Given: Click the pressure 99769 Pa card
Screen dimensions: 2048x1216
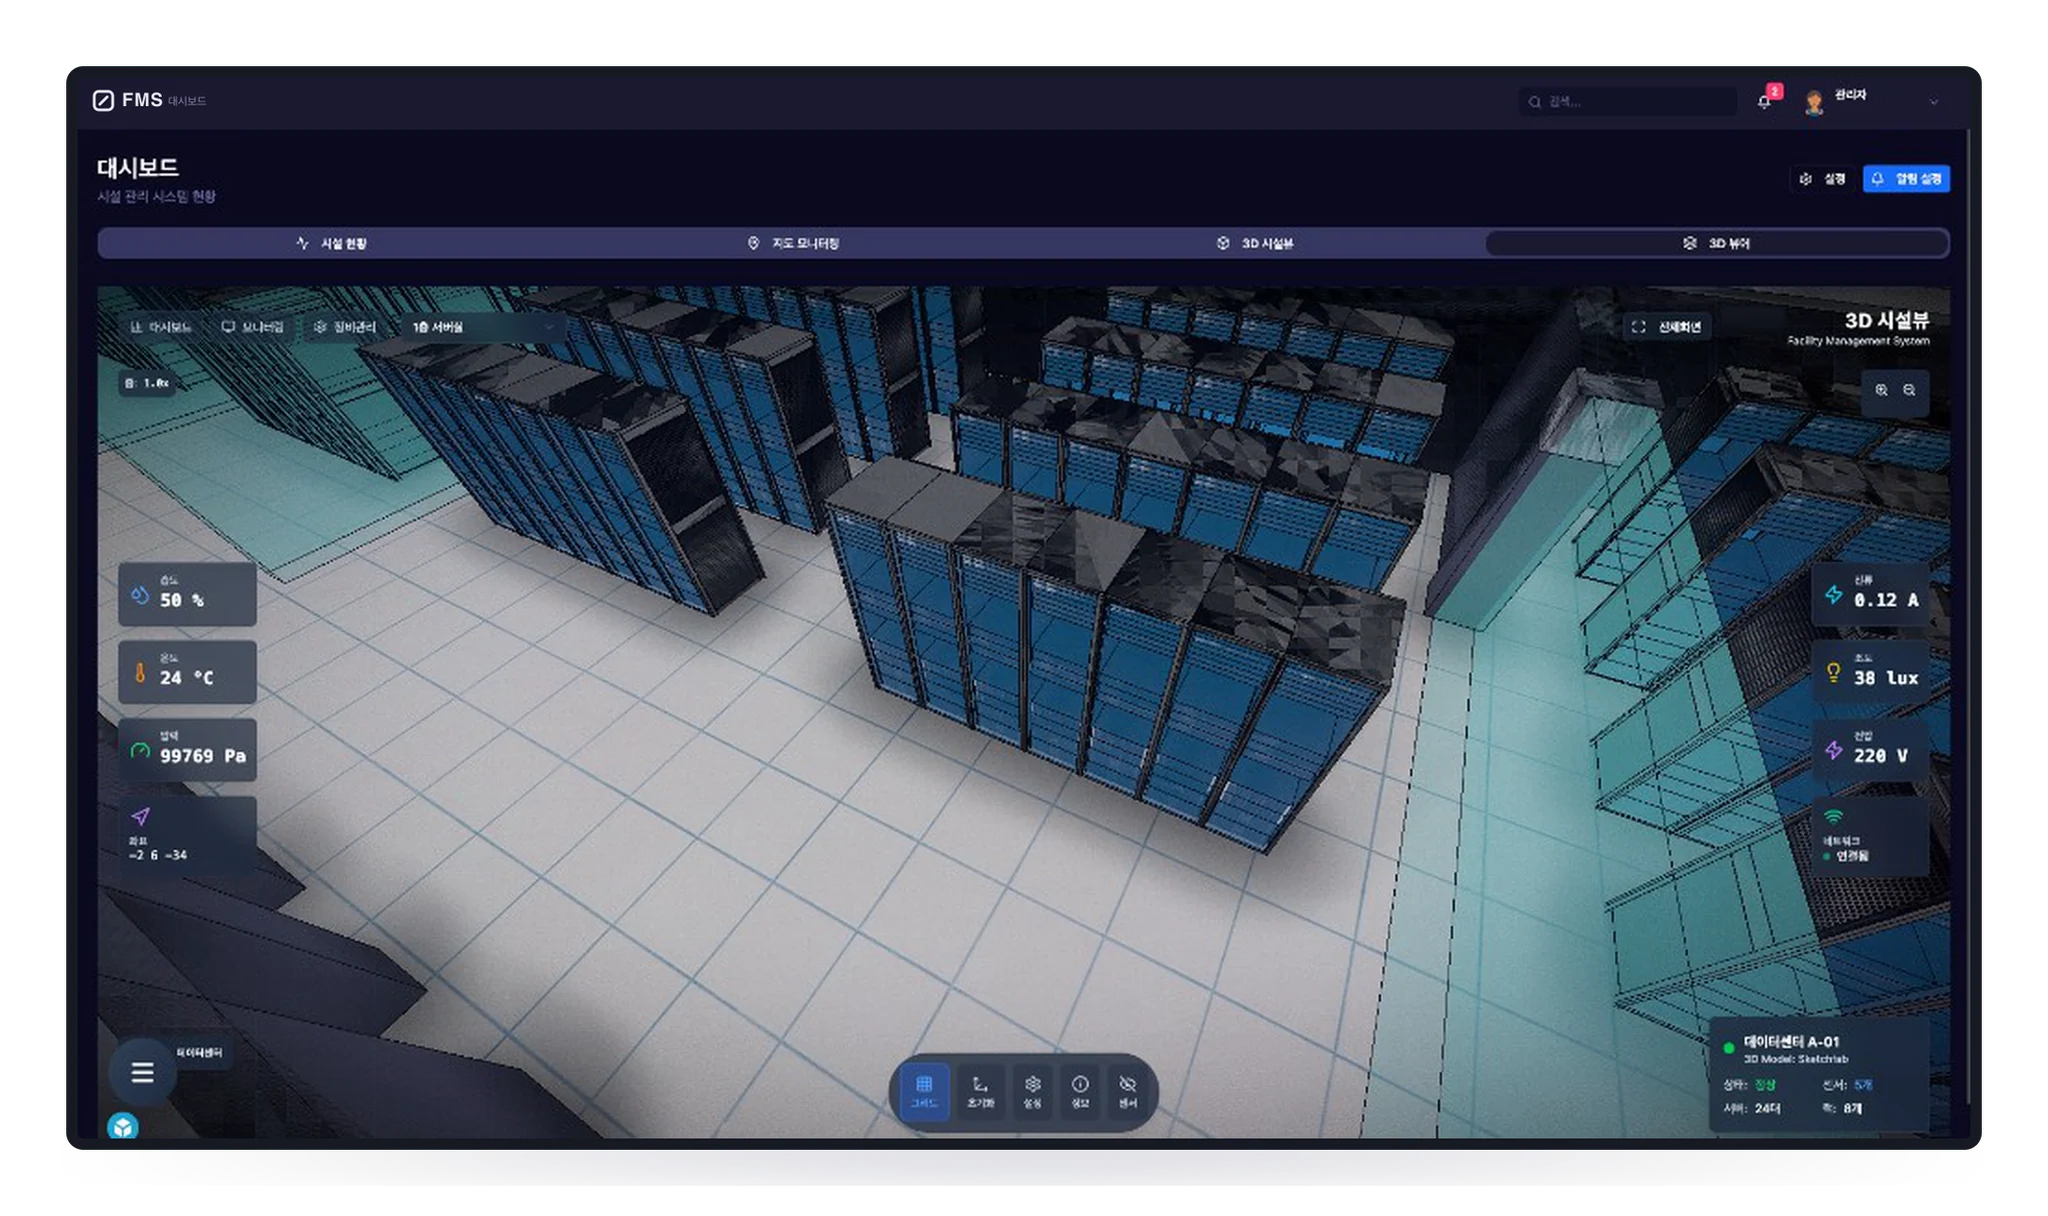Looking at the screenshot, I should [187, 750].
